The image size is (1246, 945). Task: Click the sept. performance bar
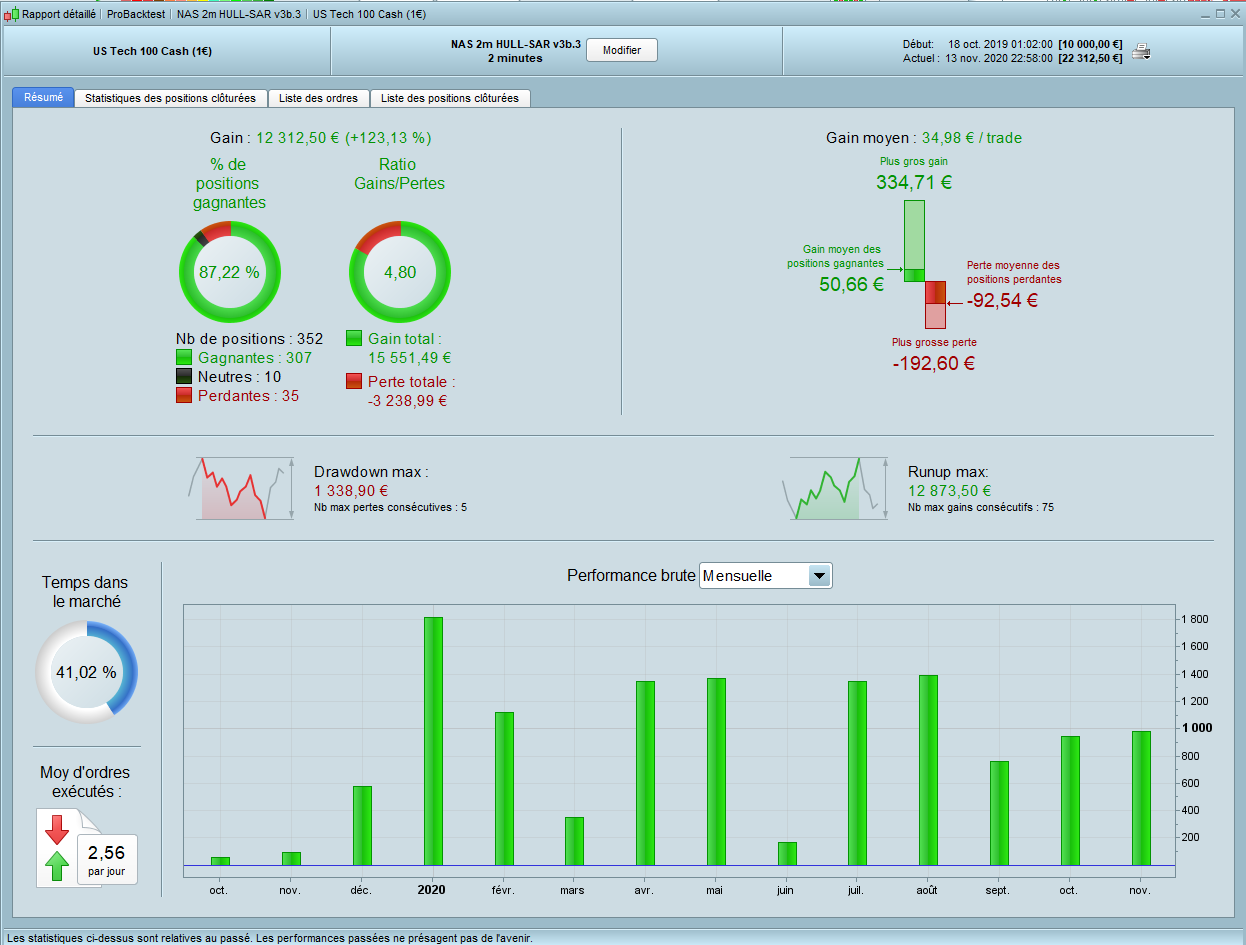coord(999,813)
